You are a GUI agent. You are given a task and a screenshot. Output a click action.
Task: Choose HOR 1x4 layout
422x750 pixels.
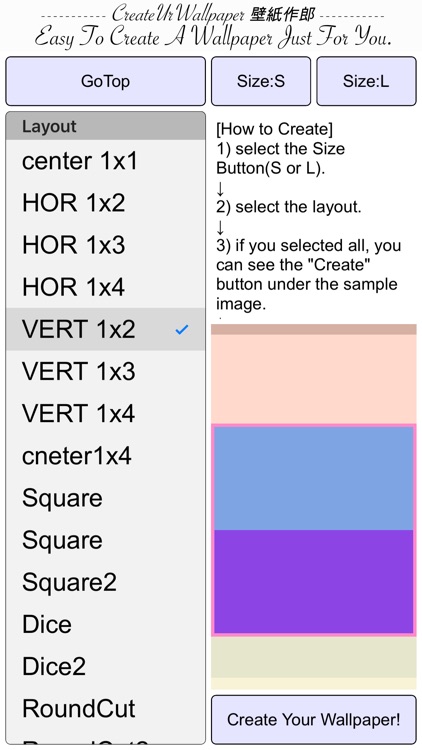(105, 287)
